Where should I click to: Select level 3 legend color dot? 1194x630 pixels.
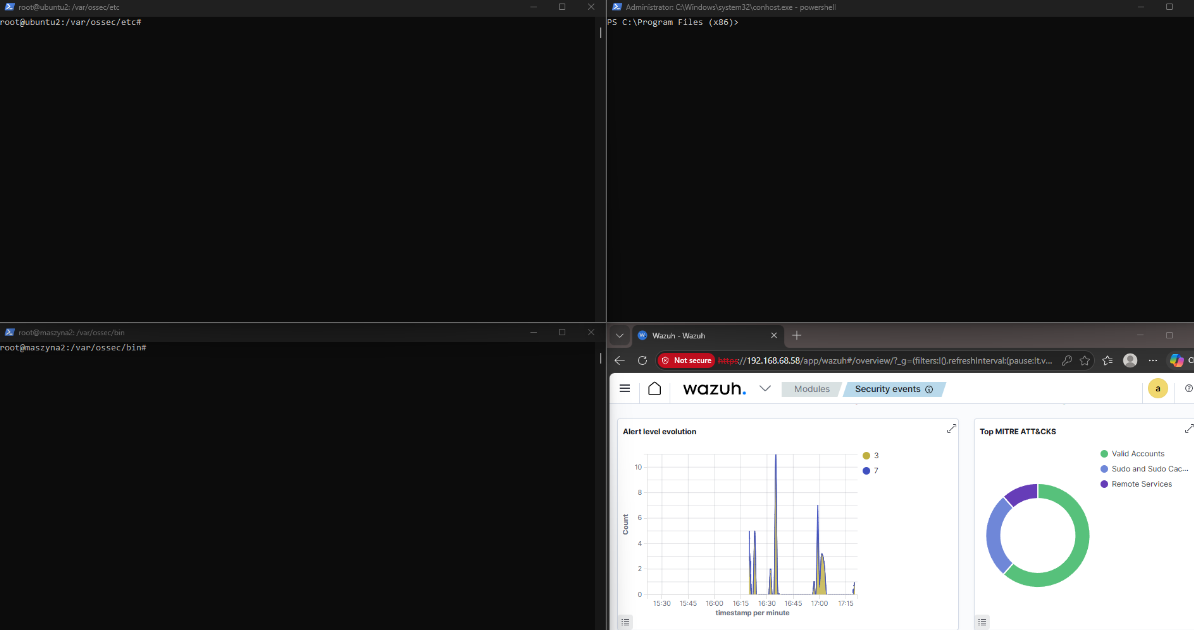[x=866, y=456]
